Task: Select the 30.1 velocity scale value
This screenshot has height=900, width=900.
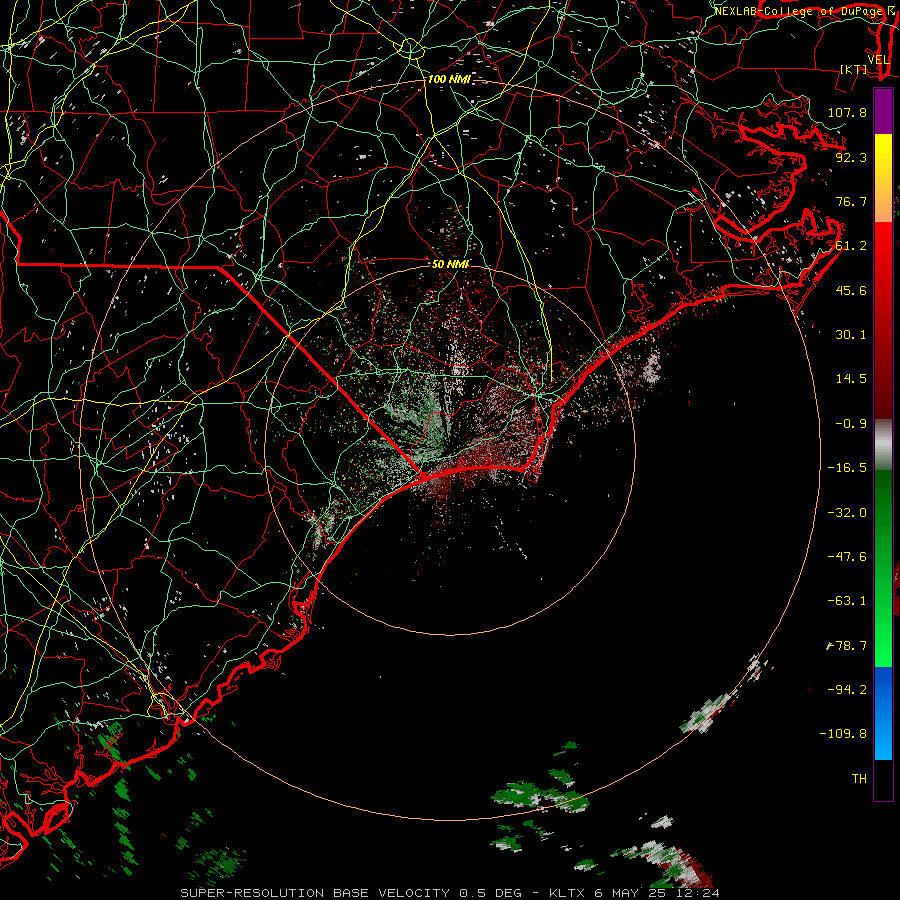Action: tap(851, 335)
